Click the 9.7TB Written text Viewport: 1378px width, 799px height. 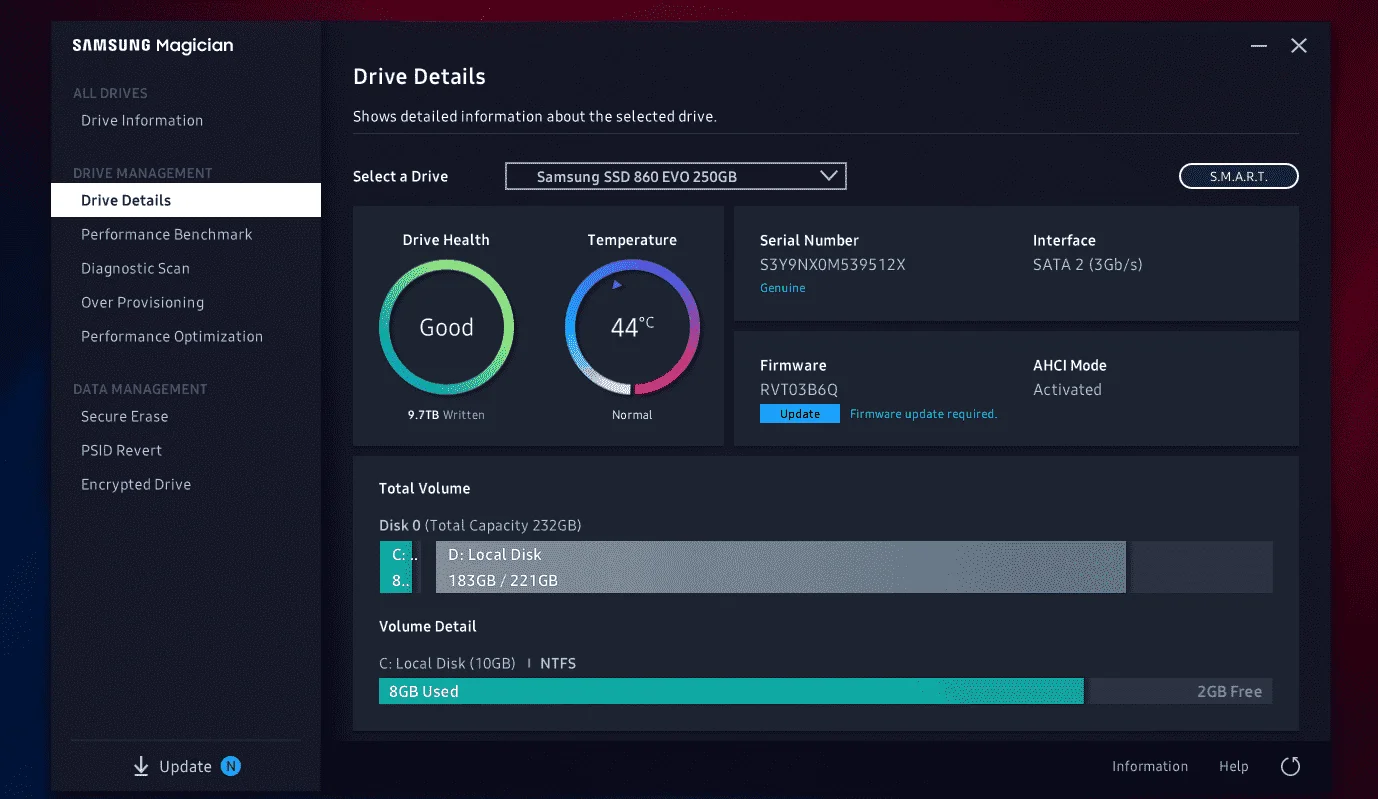click(446, 415)
